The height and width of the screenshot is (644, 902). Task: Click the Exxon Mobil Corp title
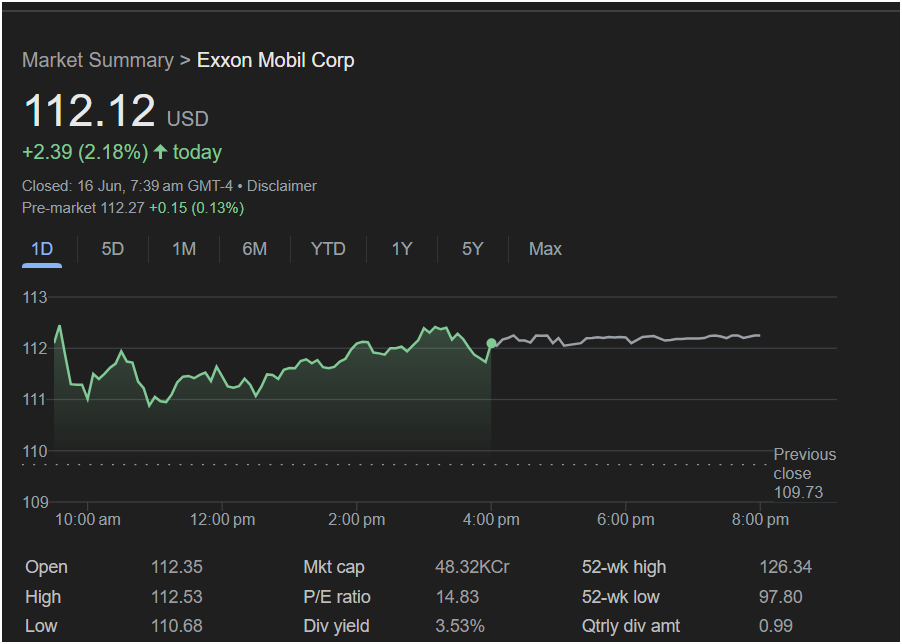(276, 60)
